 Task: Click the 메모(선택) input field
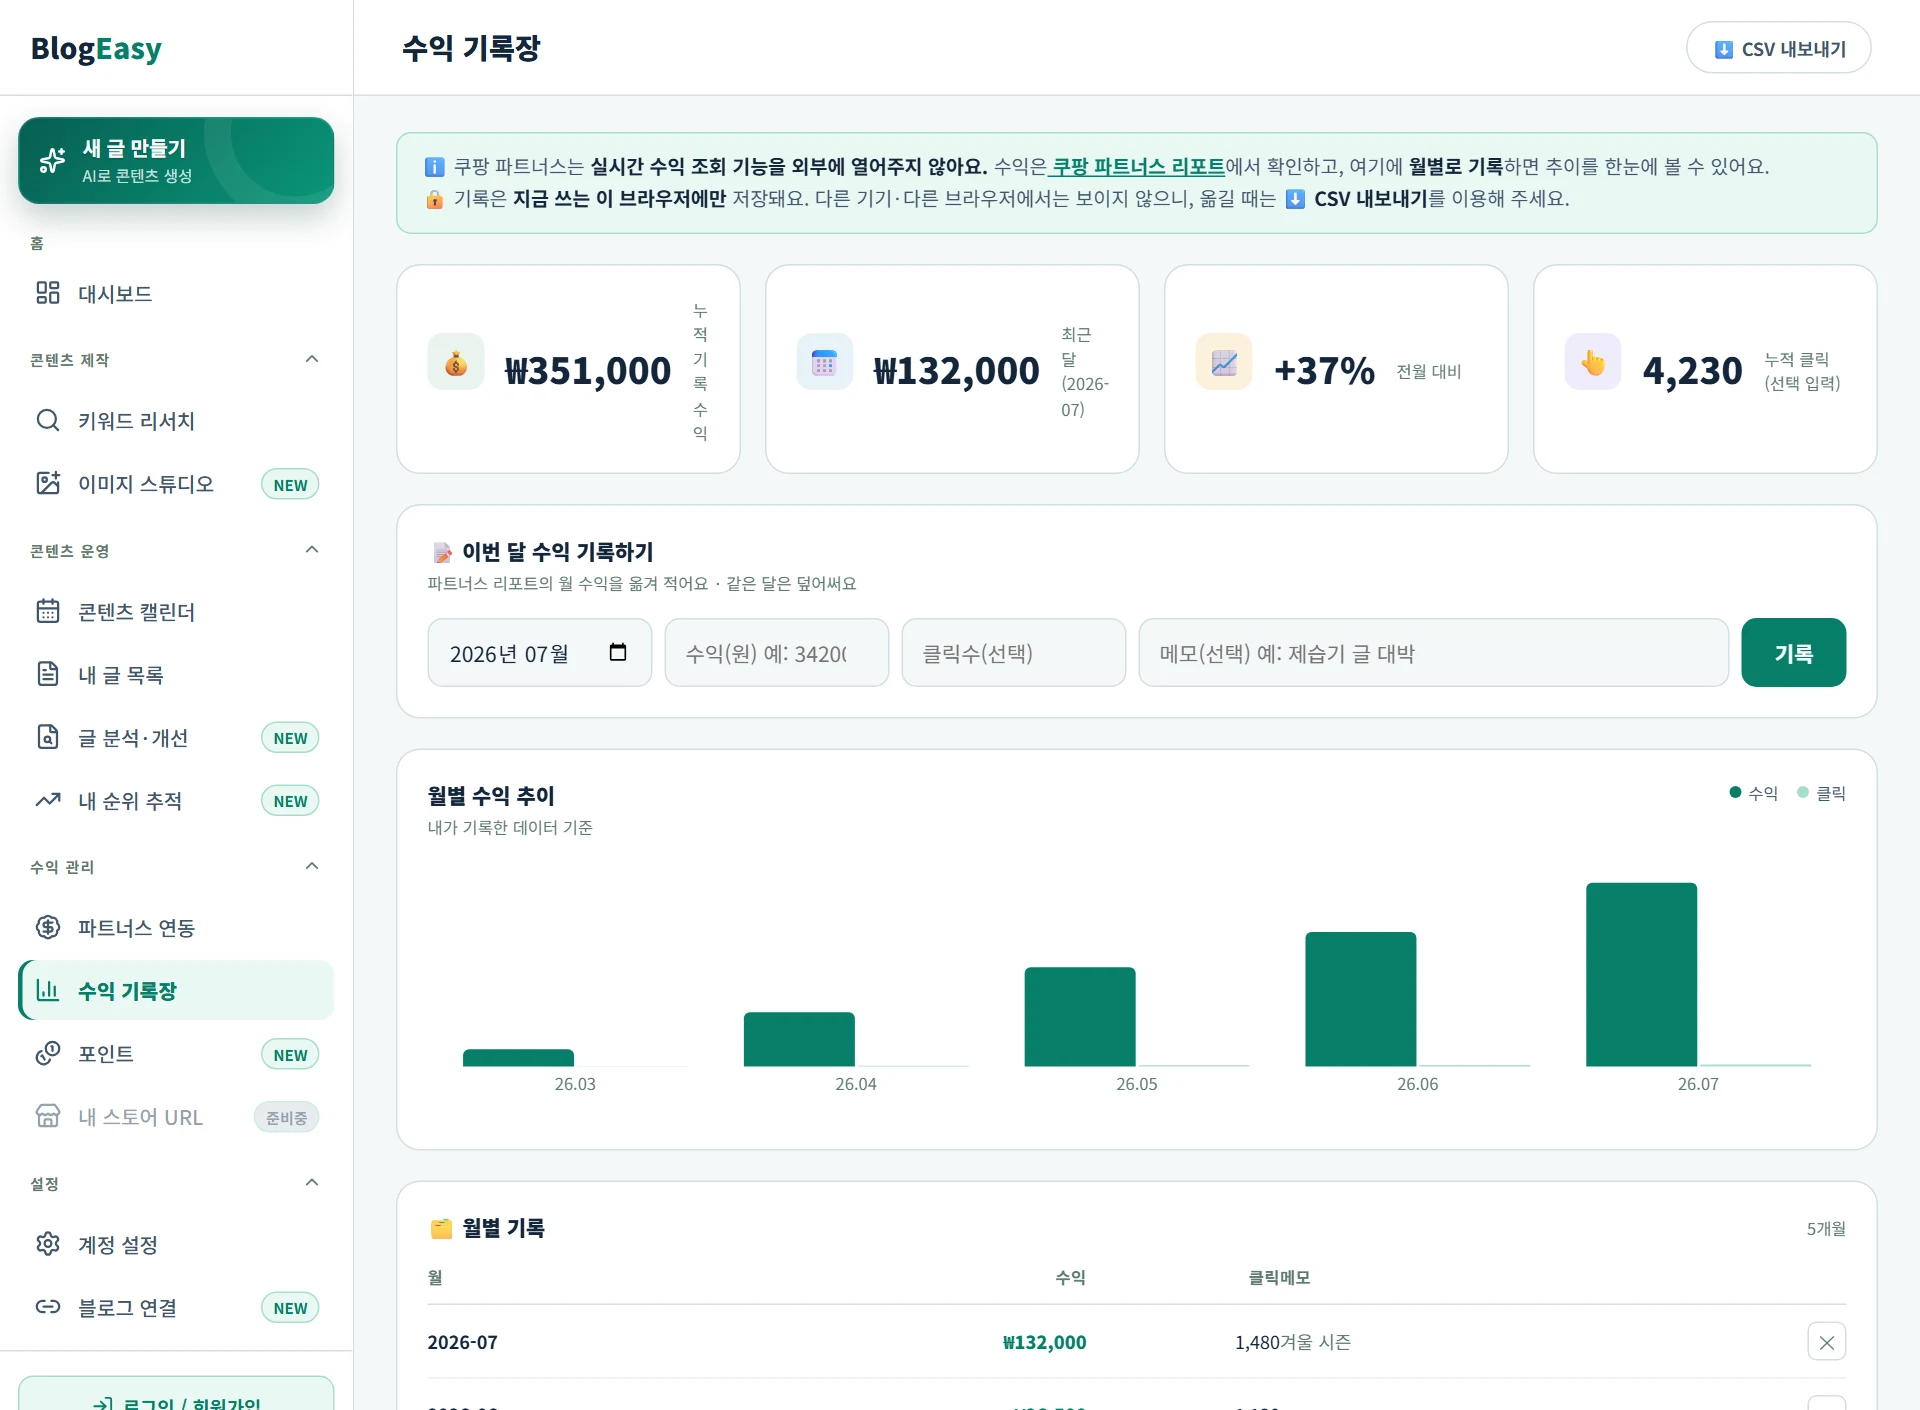(x=1434, y=652)
